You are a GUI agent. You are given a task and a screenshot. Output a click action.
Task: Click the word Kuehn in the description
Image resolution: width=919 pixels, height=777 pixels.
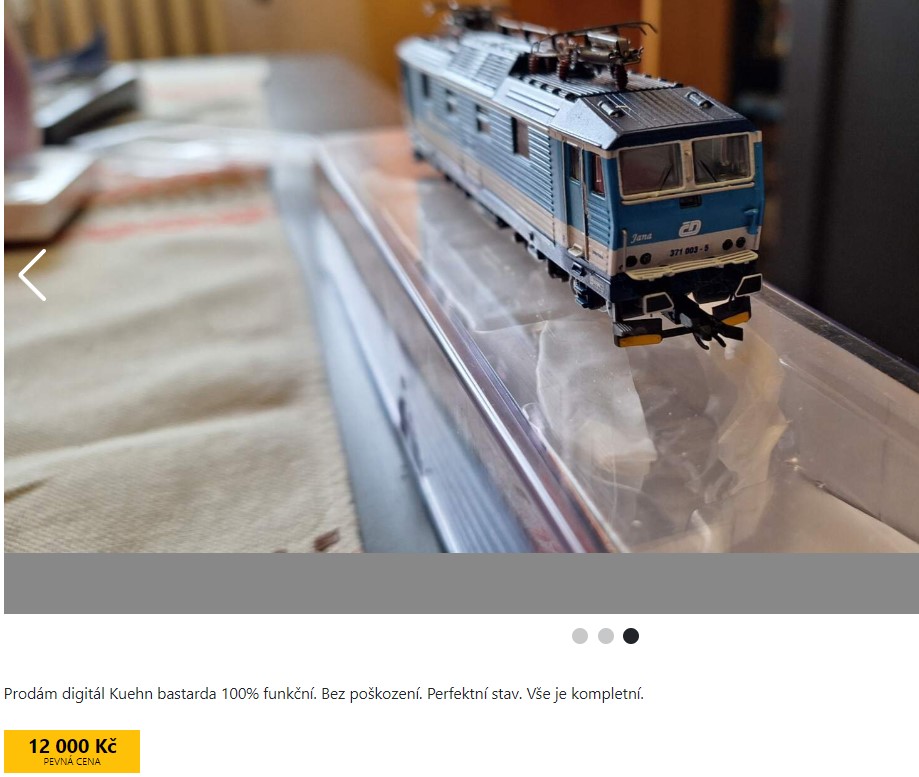pyautogui.click(x=127, y=694)
